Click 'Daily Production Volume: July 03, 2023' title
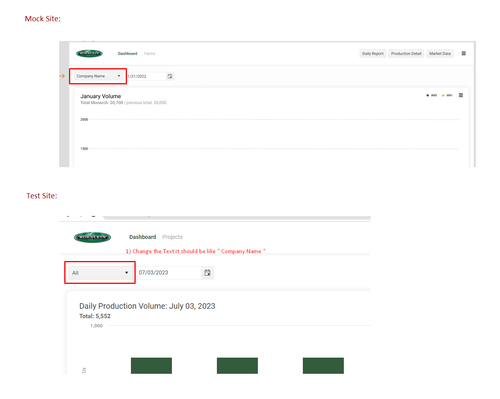The height and width of the screenshot is (399, 500). pos(147,306)
